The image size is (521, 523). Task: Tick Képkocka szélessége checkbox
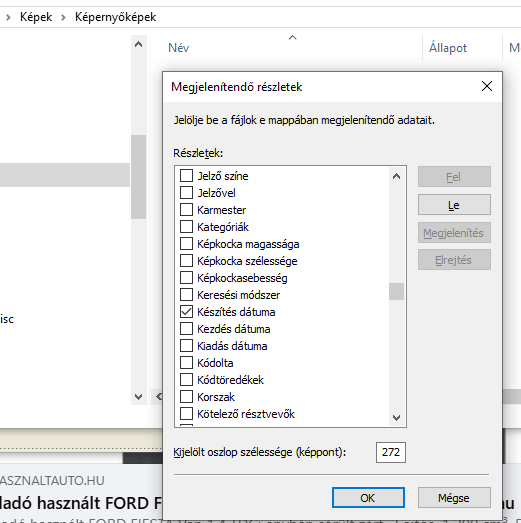tap(186, 260)
